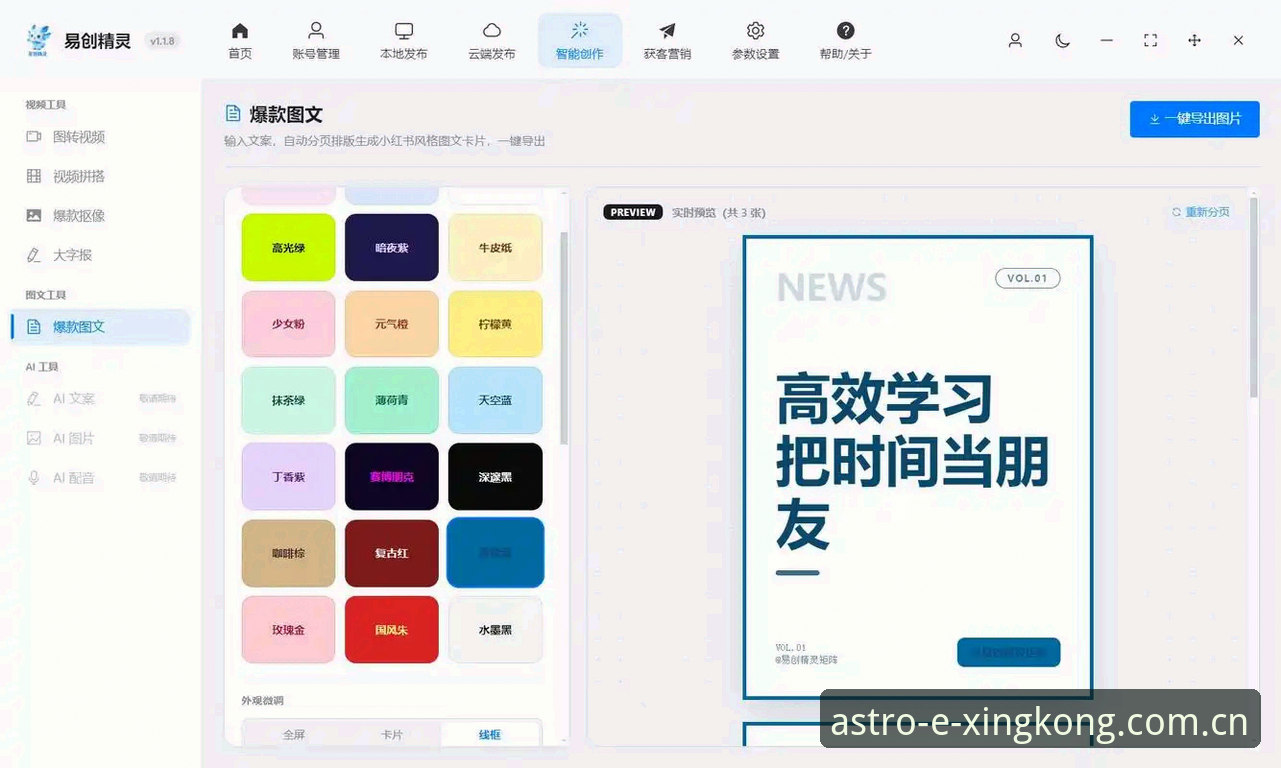The height and width of the screenshot is (768, 1281).
Task: Switch appearance to 全屏 mode
Action: coord(293,734)
